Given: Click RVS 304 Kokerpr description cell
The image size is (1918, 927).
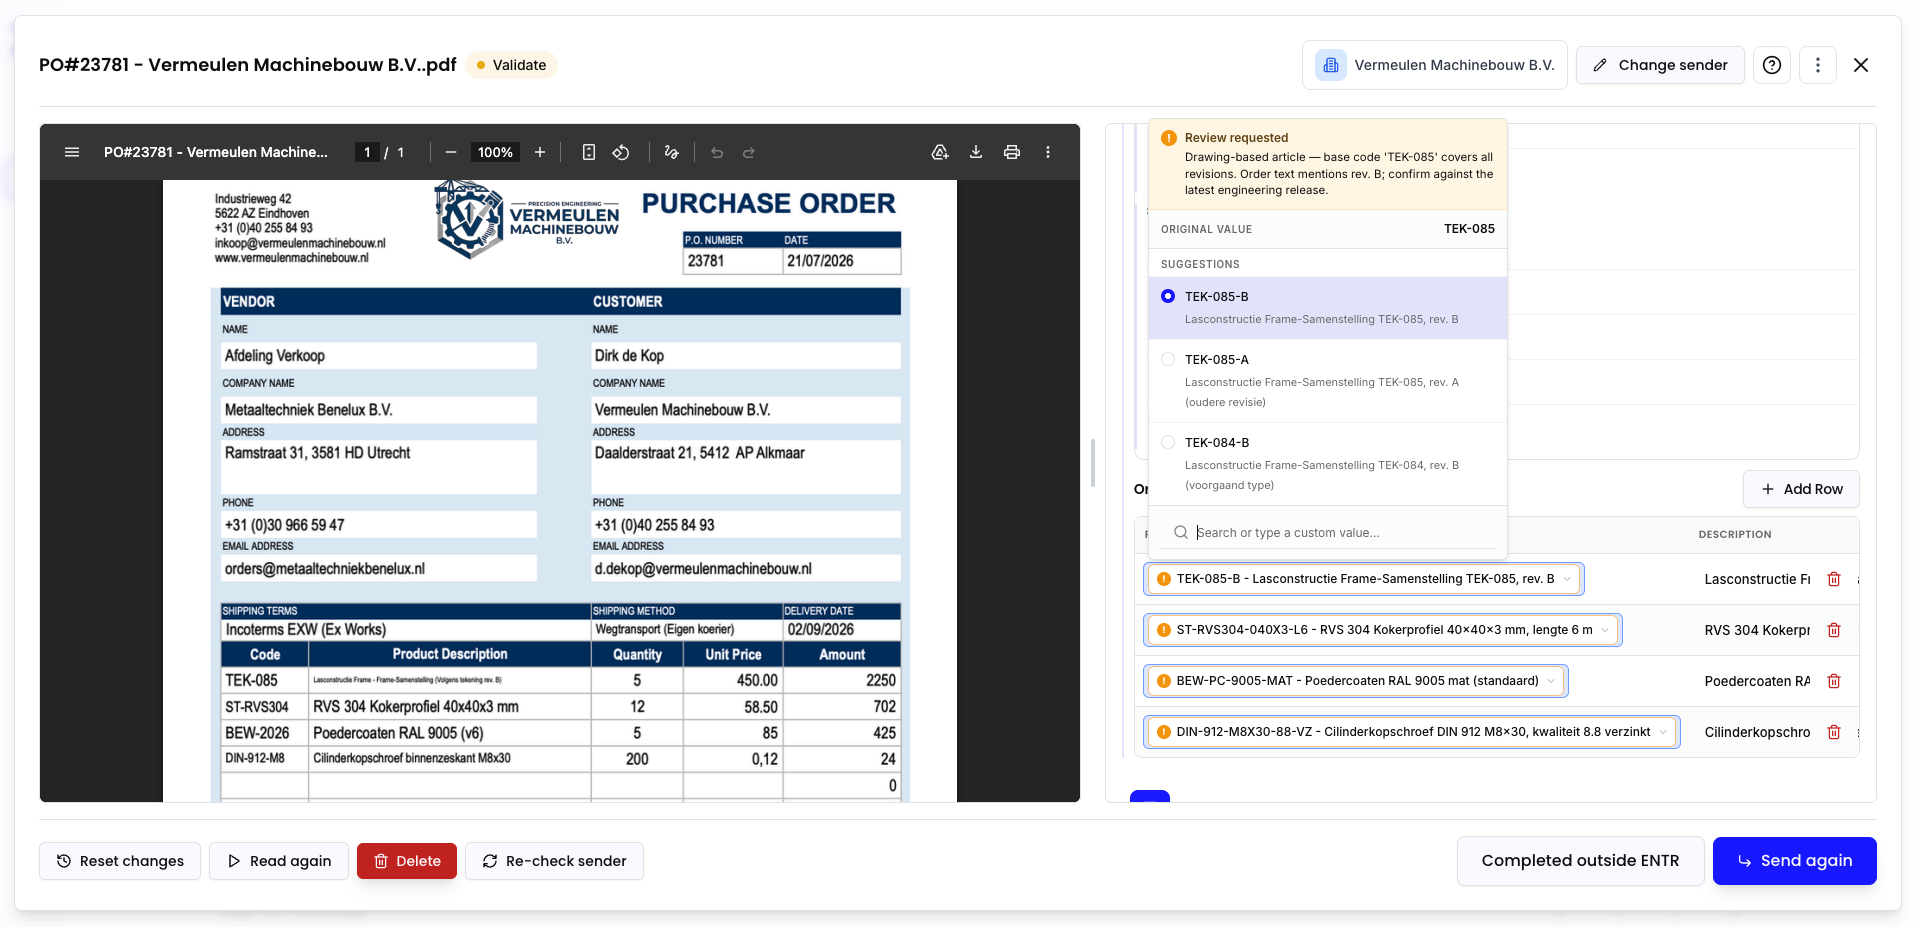Looking at the screenshot, I should (1757, 630).
